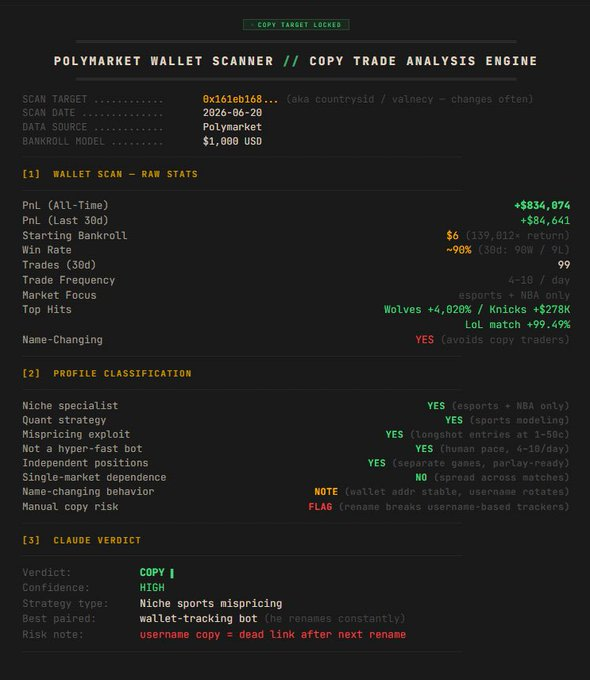Click YES next to Mispricing exploit
590x680 pixels.
pyautogui.click(x=394, y=435)
